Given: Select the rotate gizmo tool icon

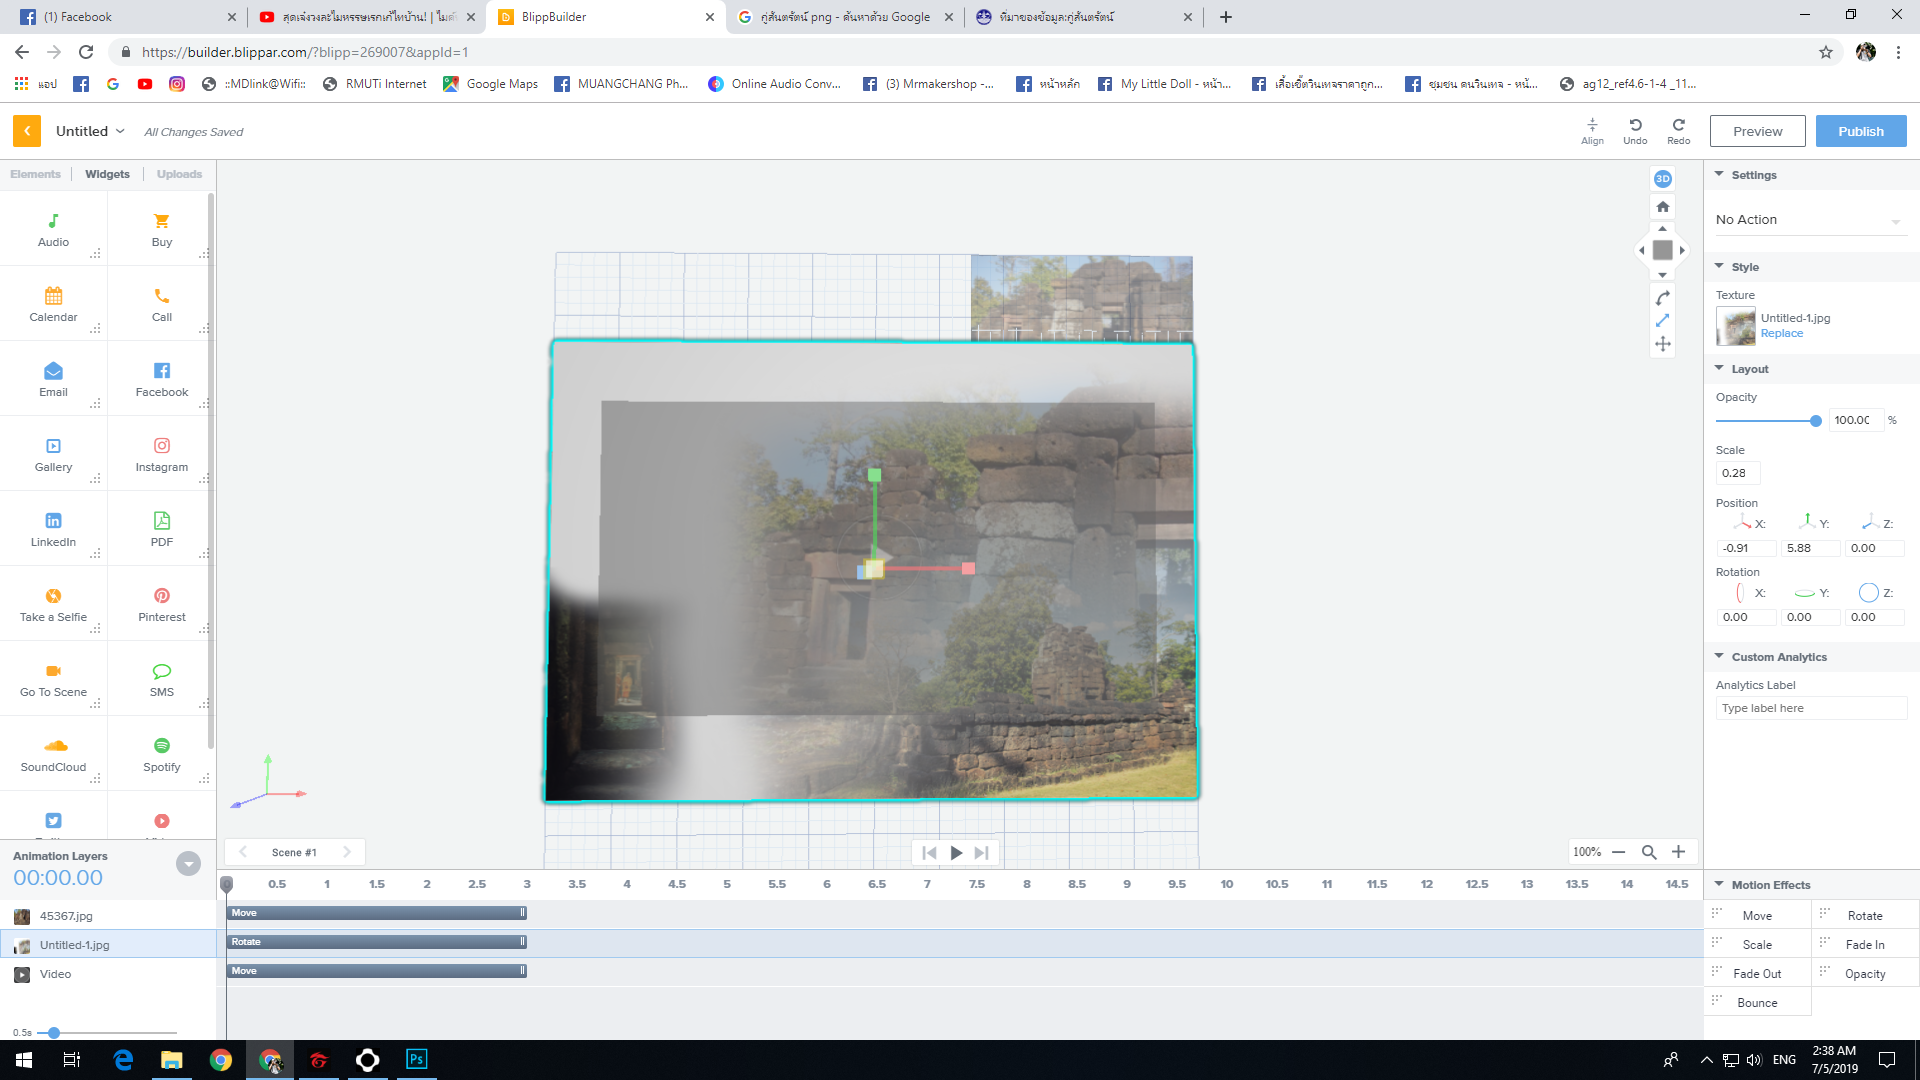Looking at the screenshot, I should point(1662,298).
